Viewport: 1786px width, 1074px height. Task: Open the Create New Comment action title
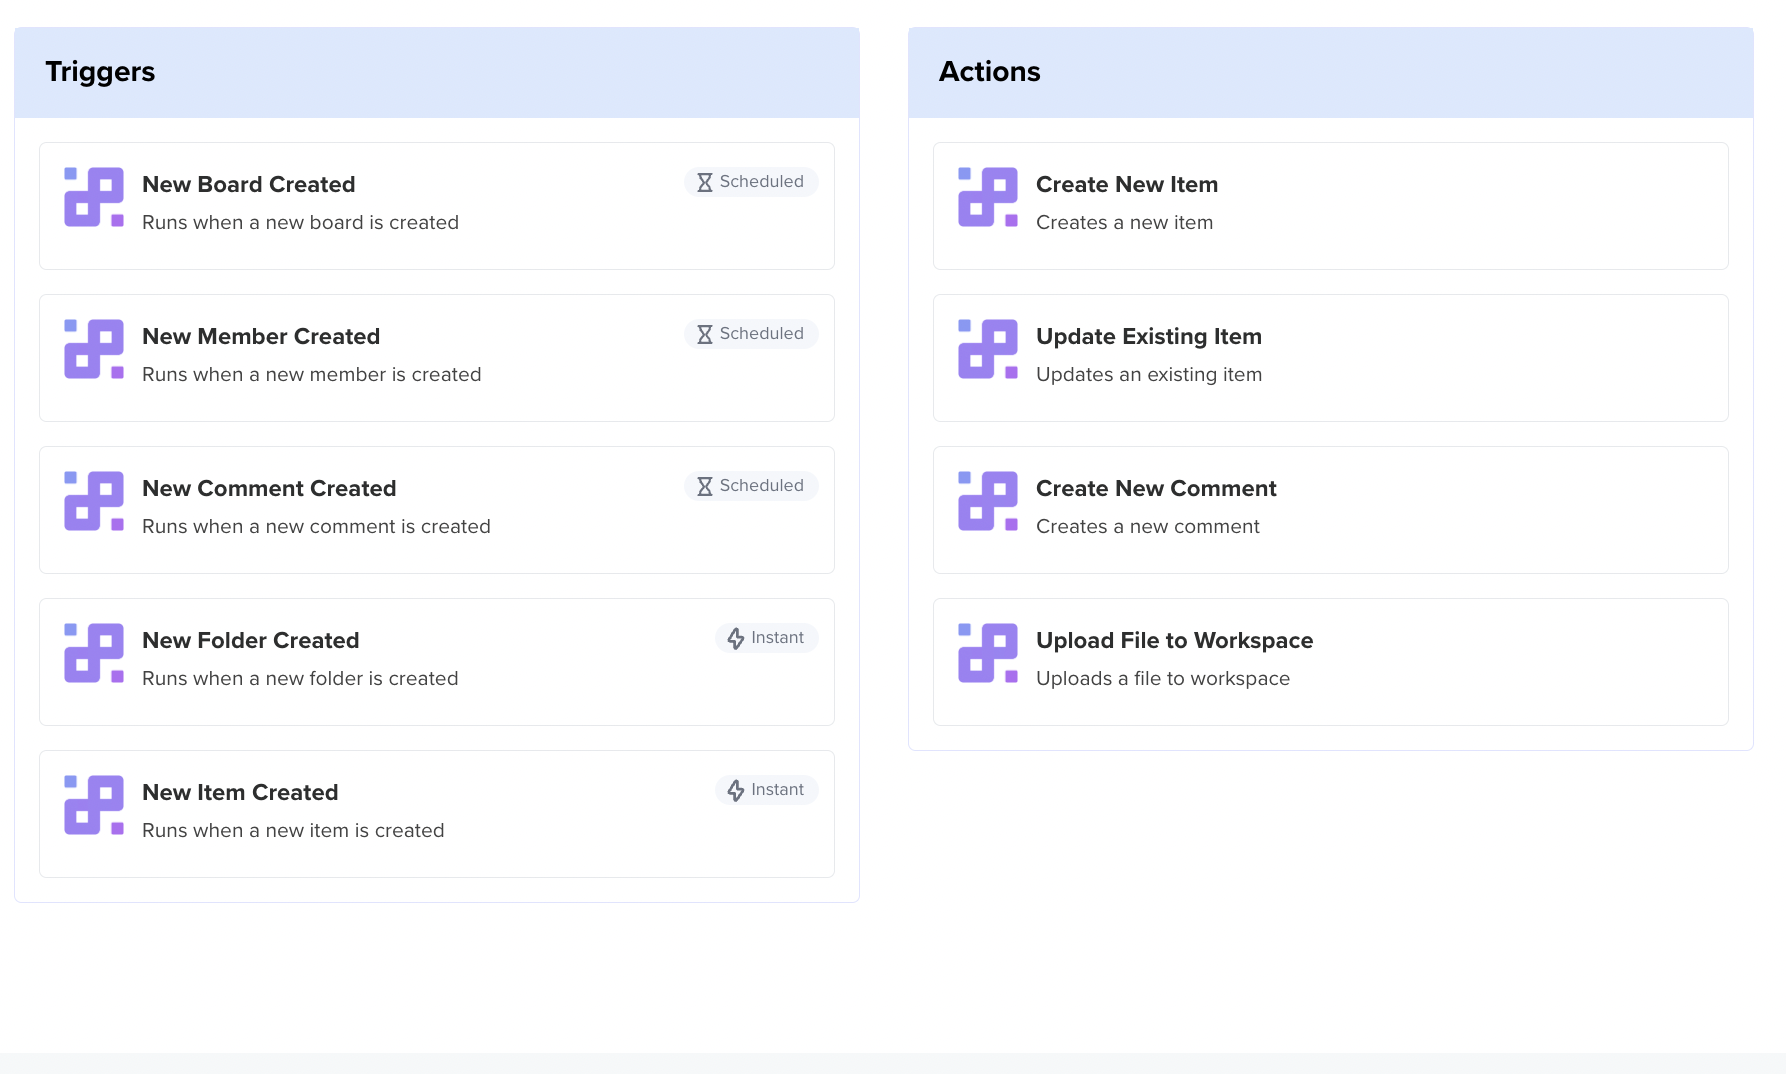1156,489
